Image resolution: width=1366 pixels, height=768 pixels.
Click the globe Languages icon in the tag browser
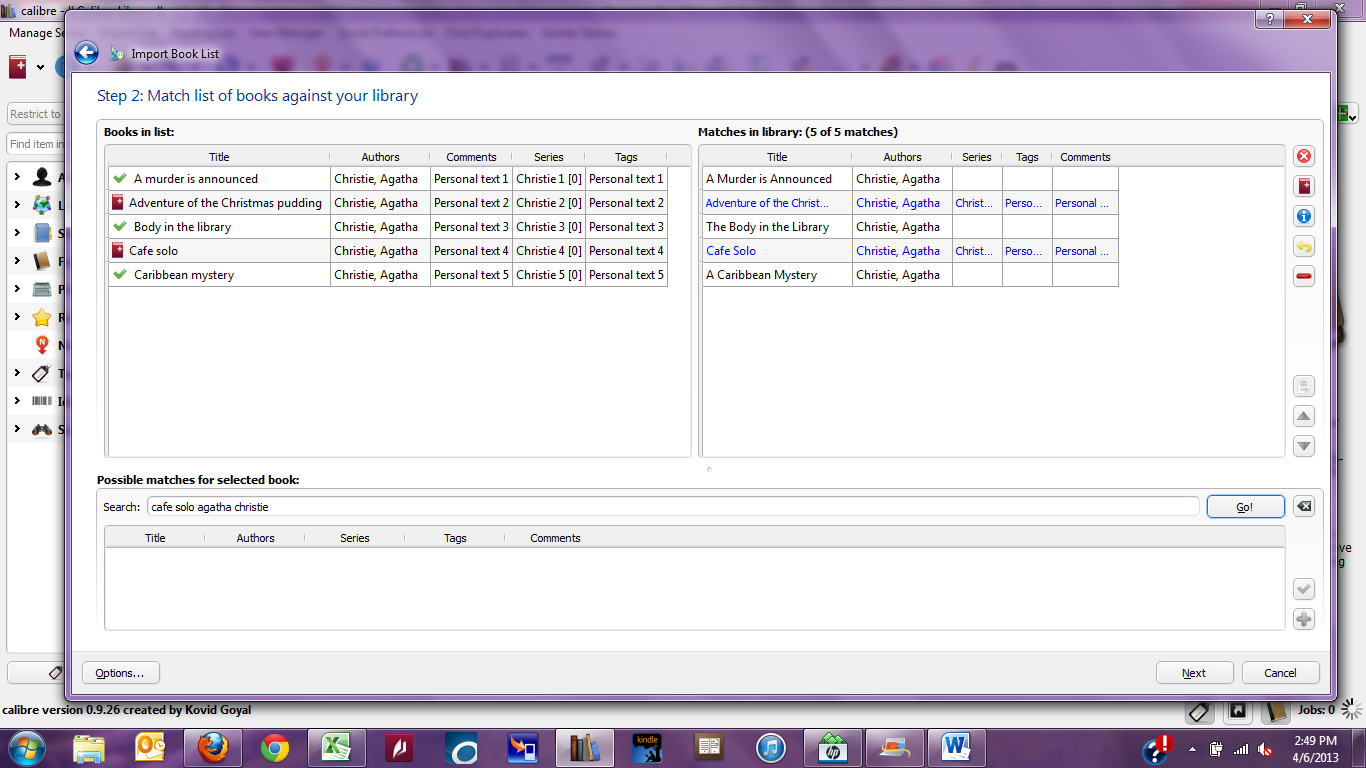[x=42, y=205]
